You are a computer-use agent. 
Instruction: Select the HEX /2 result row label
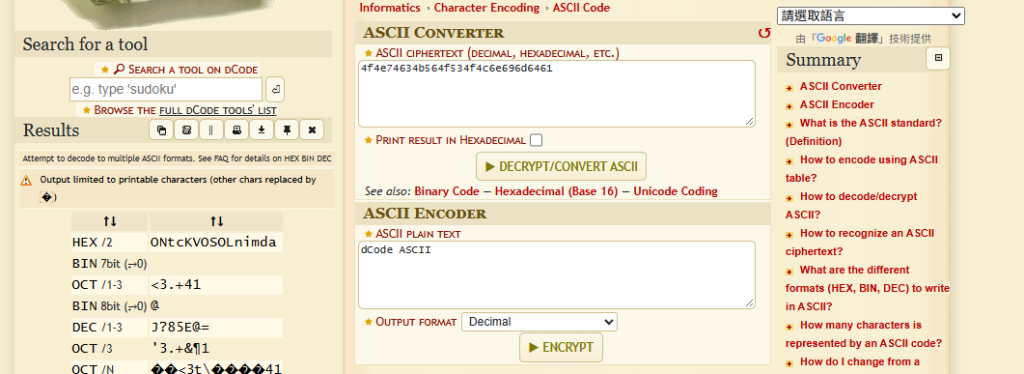click(x=92, y=243)
